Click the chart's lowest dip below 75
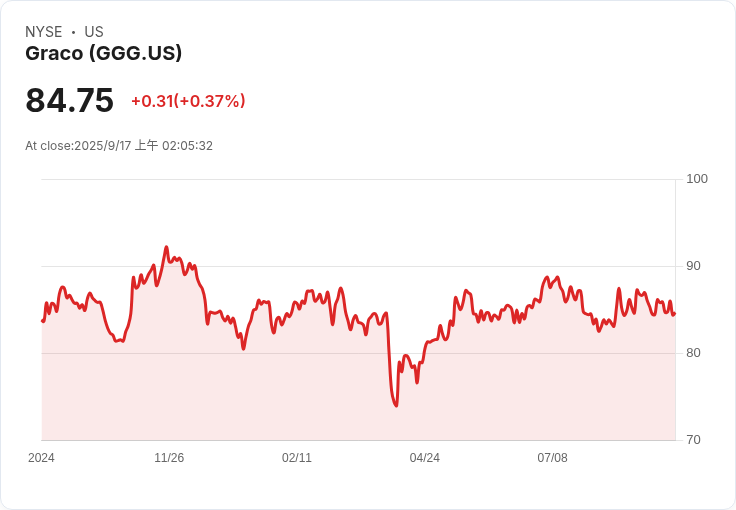 (396, 405)
